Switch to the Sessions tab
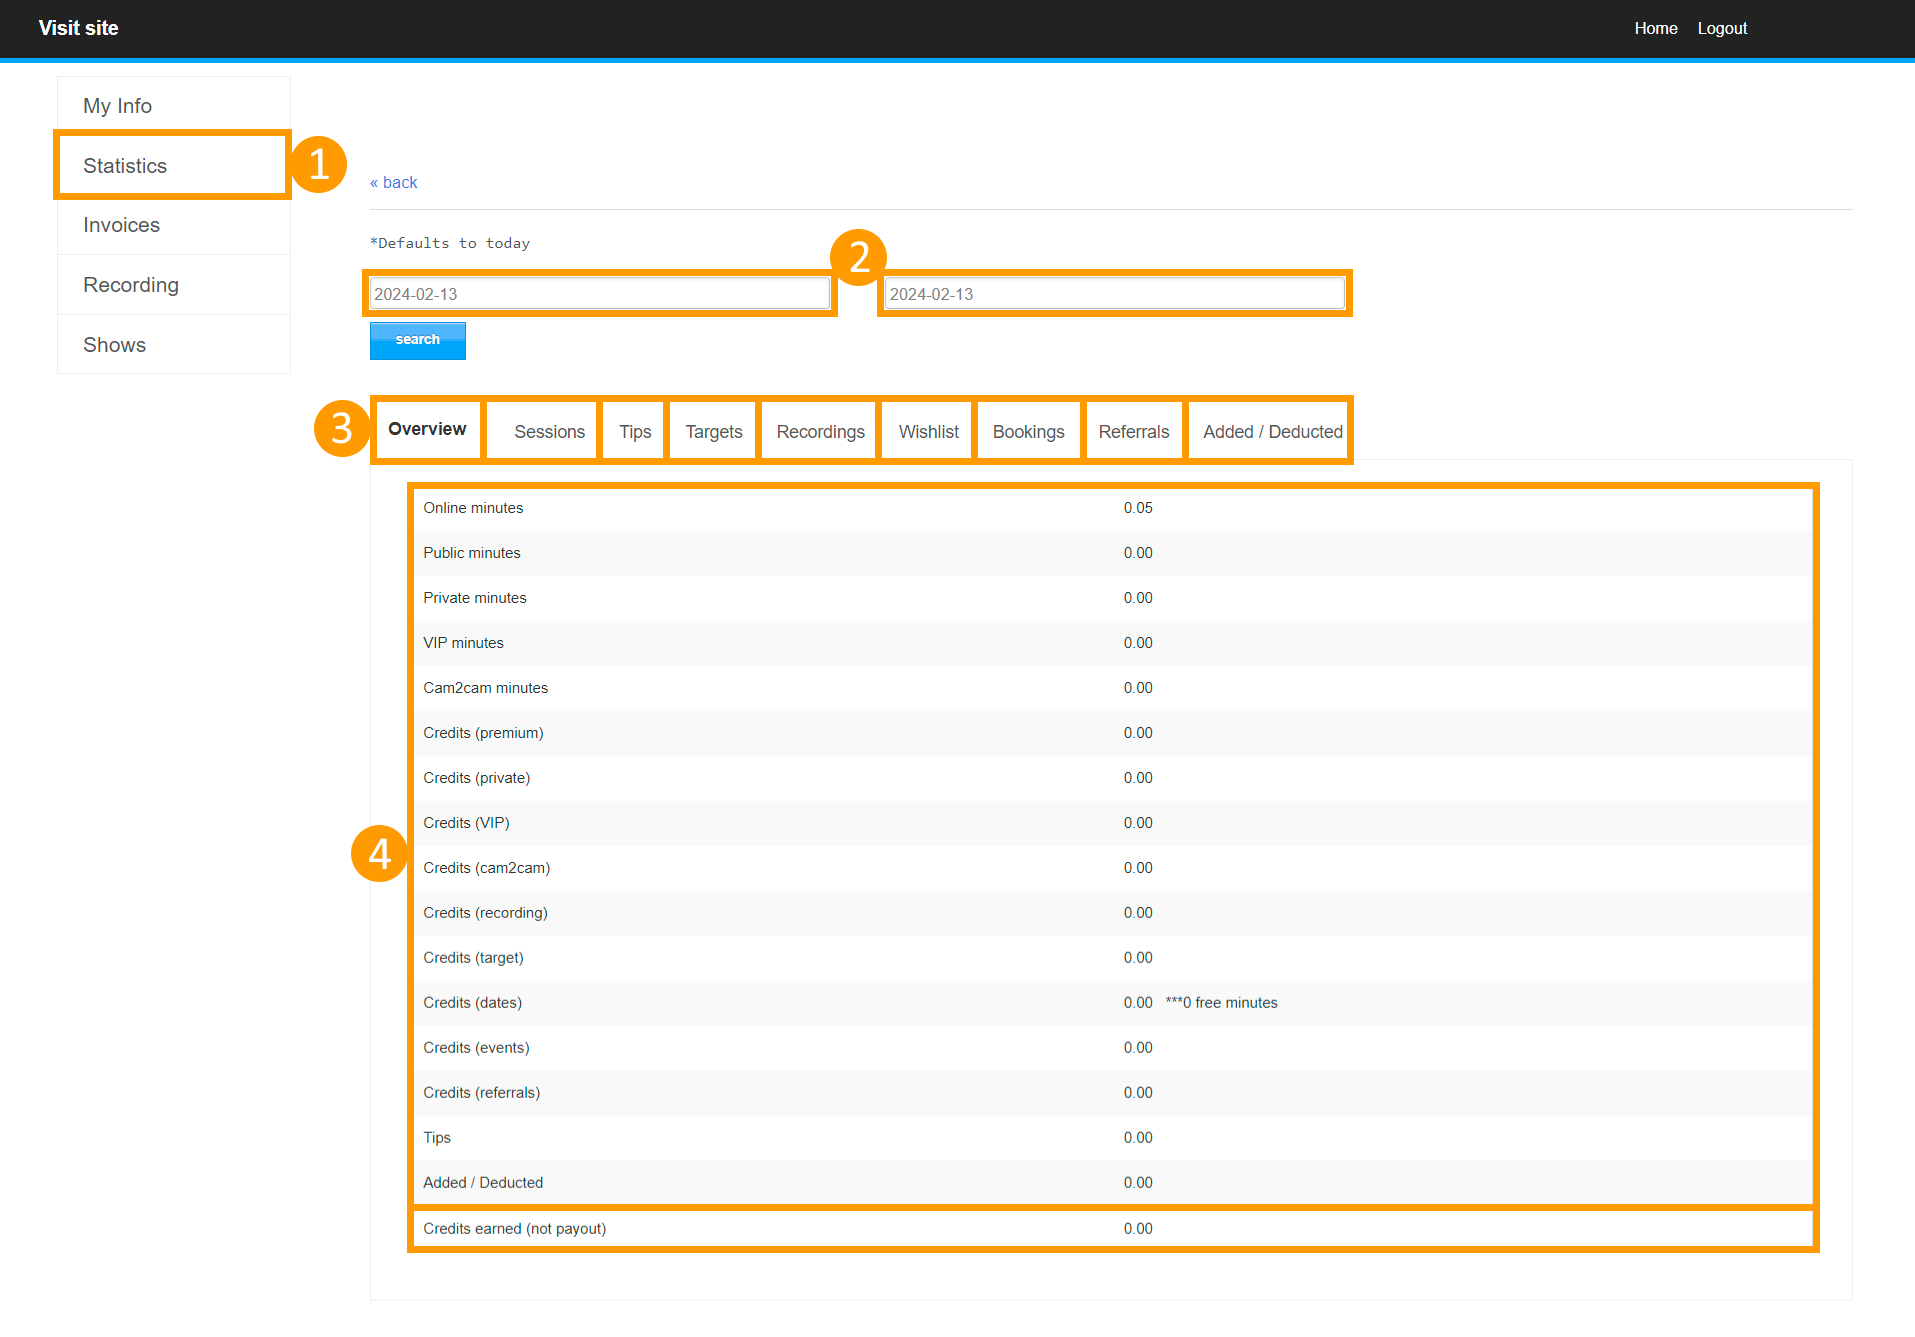This screenshot has height=1337, width=1915. pyautogui.click(x=549, y=432)
